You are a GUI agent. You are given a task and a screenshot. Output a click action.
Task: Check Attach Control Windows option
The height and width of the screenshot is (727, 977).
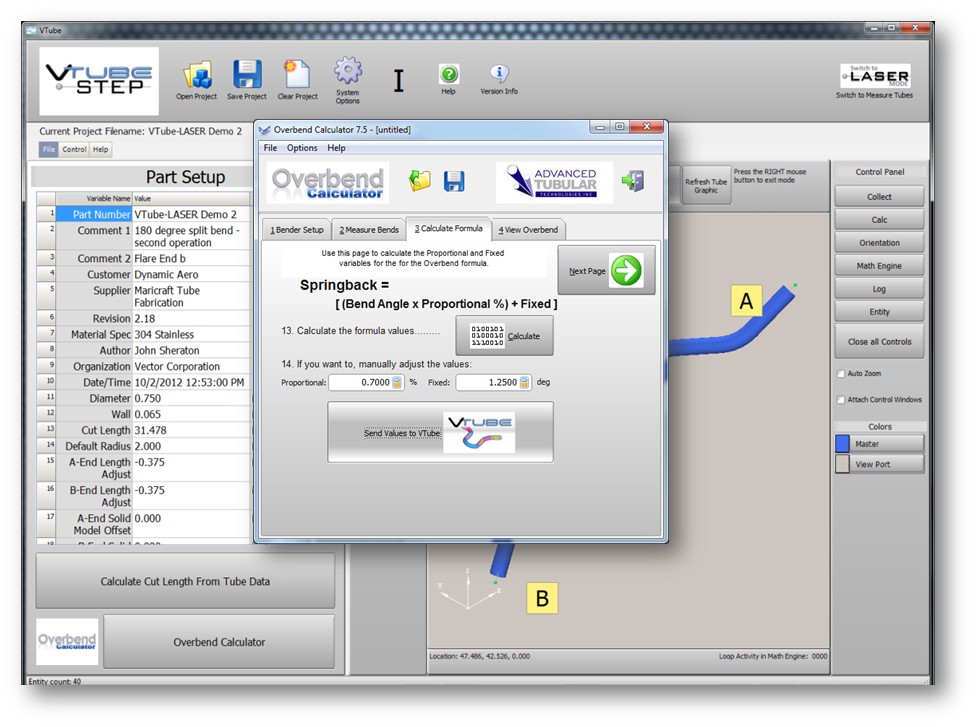pos(840,400)
